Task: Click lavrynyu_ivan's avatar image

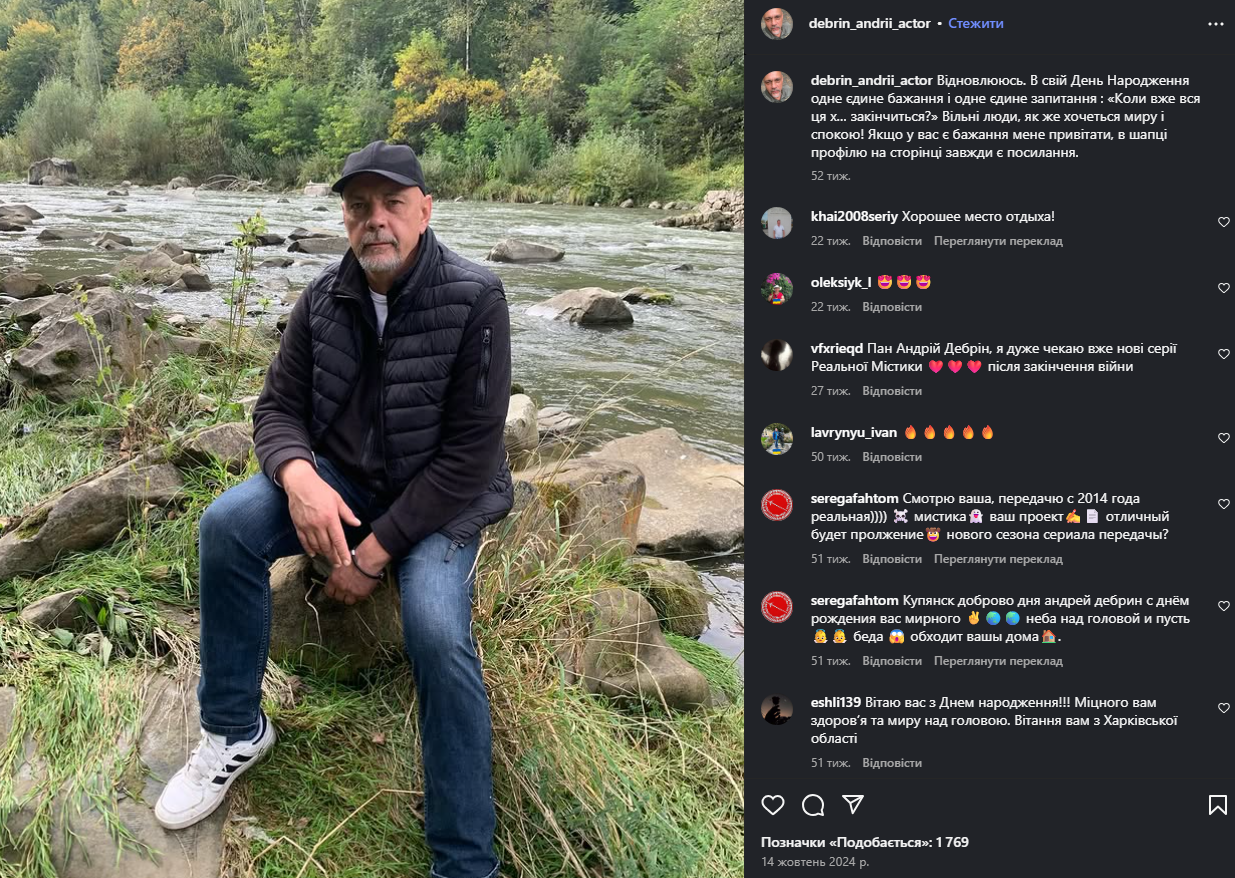Action: 777,438
